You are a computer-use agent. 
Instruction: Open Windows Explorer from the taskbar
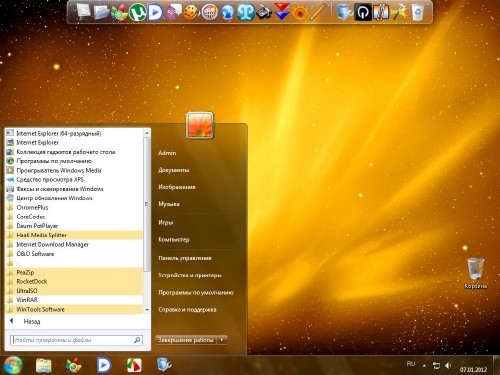[x=44, y=365]
